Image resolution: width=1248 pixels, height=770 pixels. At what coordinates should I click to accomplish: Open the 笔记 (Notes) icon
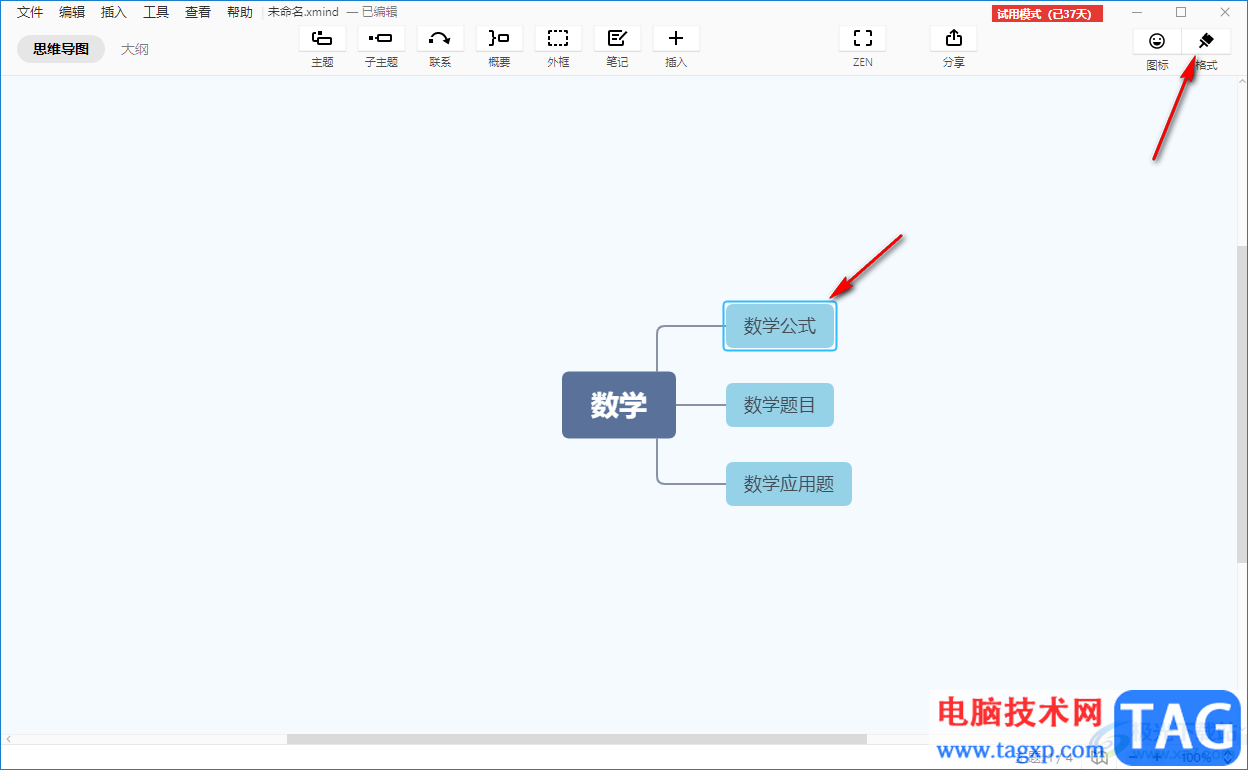(617, 38)
